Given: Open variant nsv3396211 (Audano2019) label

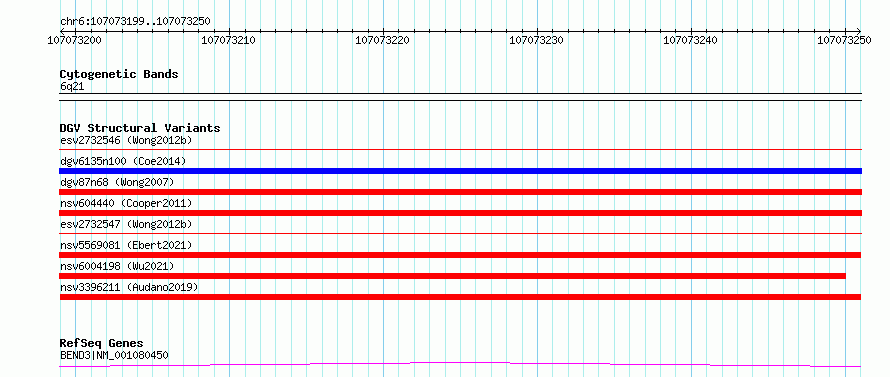Looking at the screenshot, I should pyautogui.click(x=129, y=287).
